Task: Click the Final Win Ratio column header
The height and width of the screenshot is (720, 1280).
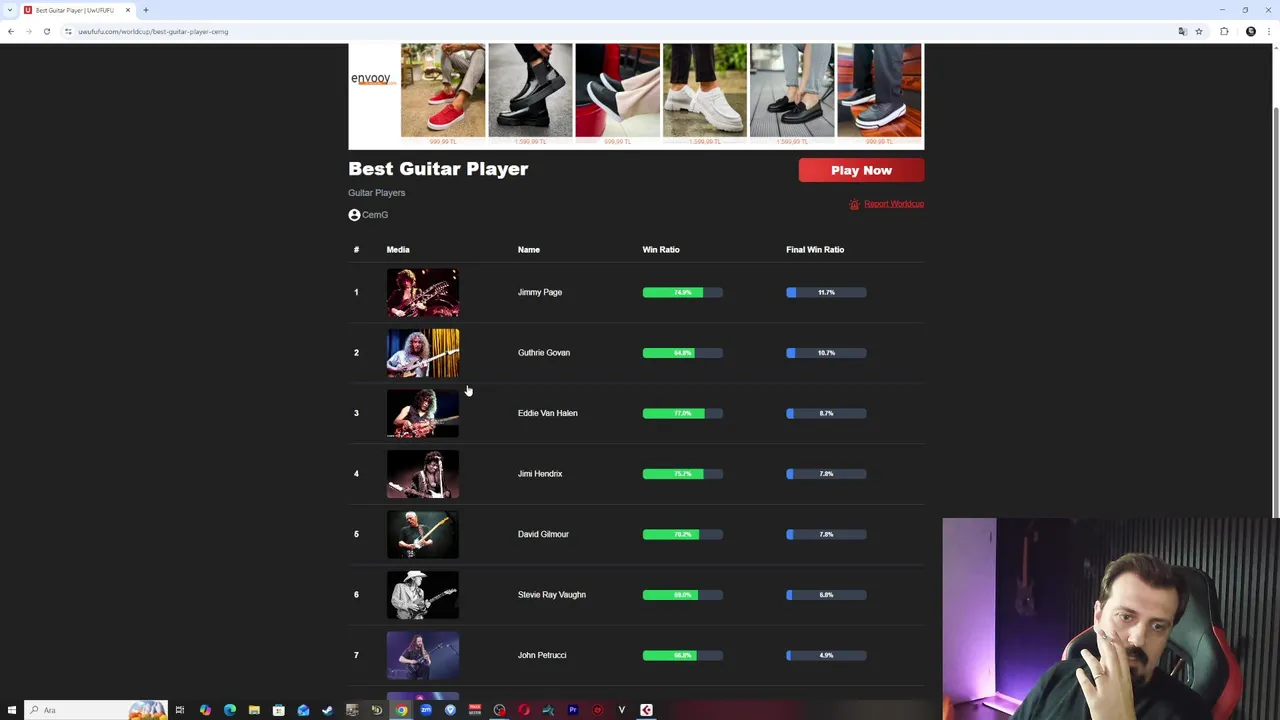Action: 815,250
